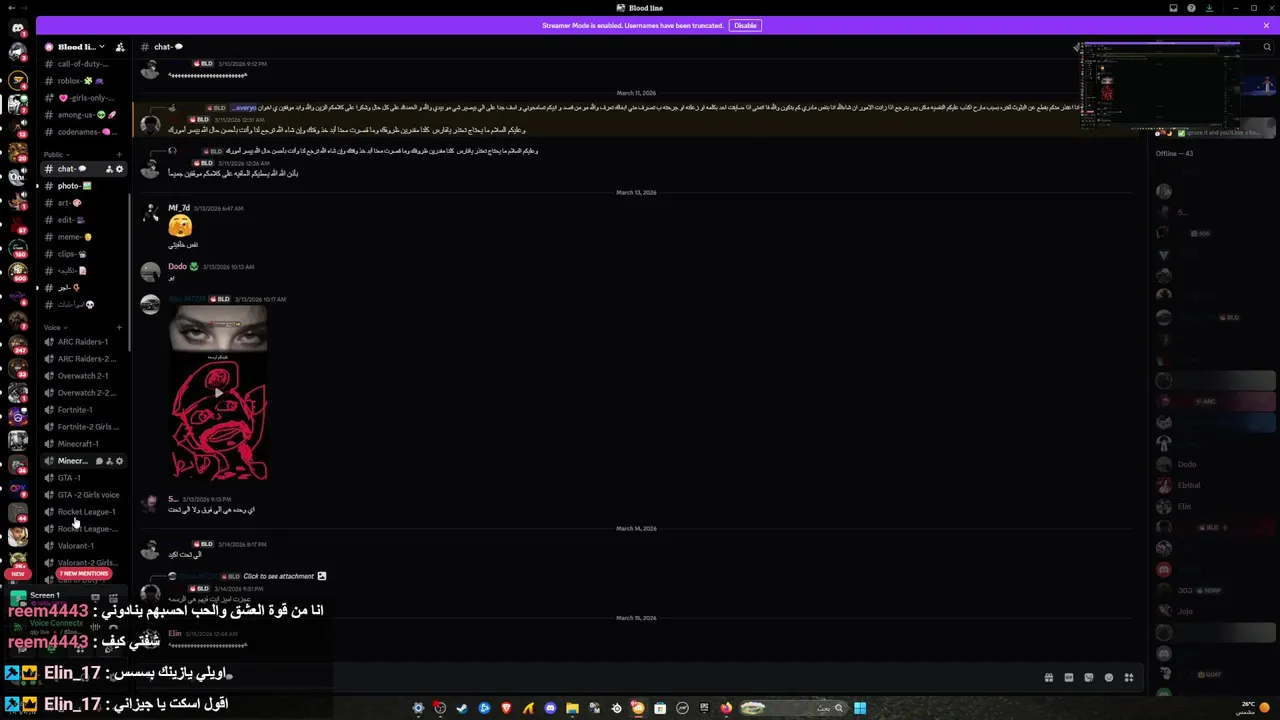Click the message input field
Viewport: 1280px width, 720px height.
[x=640, y=678]
